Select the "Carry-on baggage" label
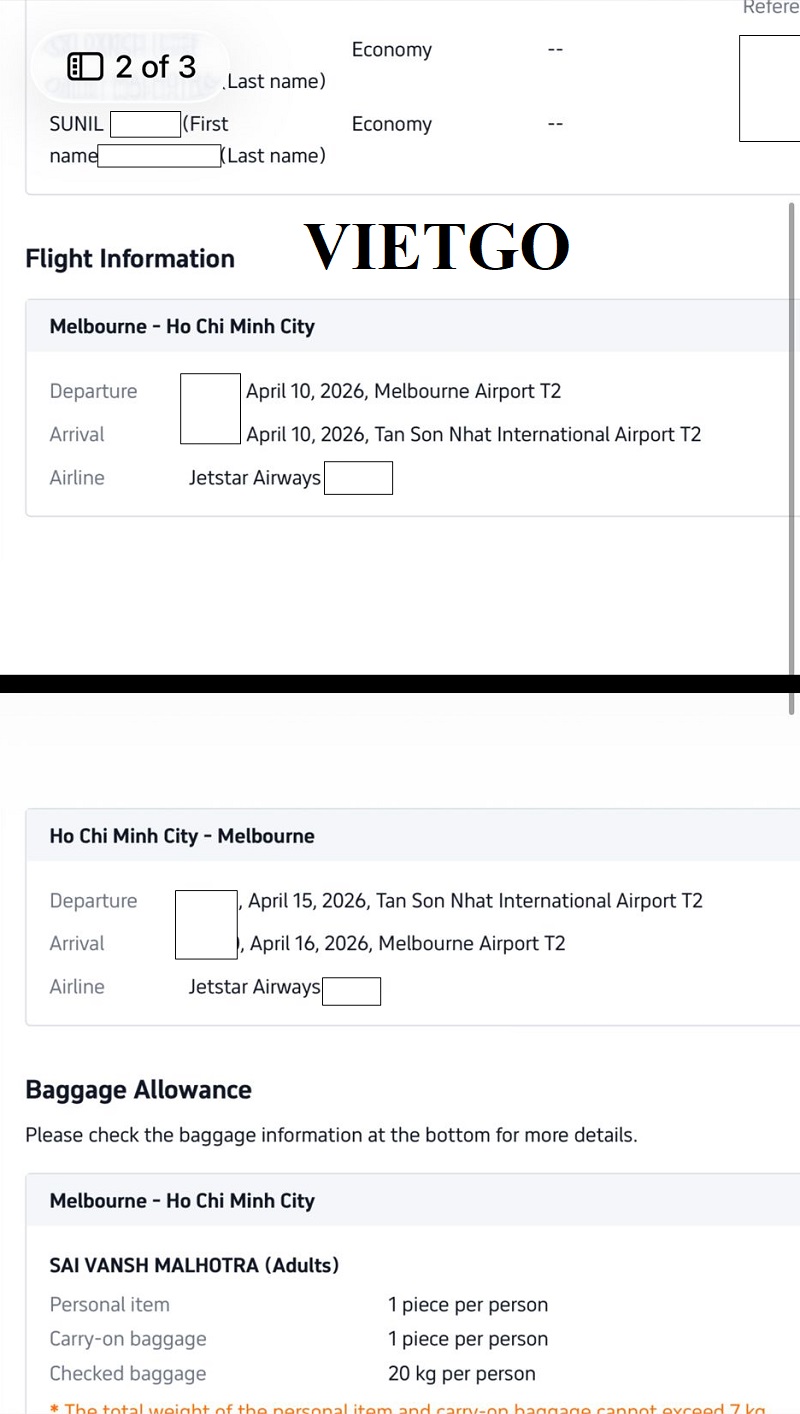 pos(128,1339)
